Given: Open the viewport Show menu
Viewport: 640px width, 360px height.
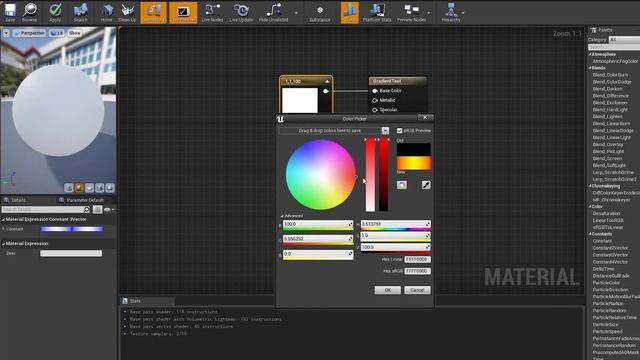Looking at the screenshot, I should coord(75,33).
